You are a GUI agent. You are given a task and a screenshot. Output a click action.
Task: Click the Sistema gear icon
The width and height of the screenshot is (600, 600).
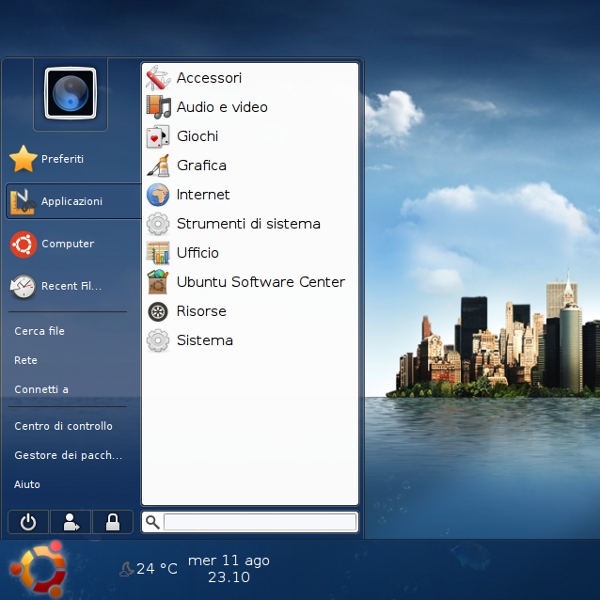[158, 341]
